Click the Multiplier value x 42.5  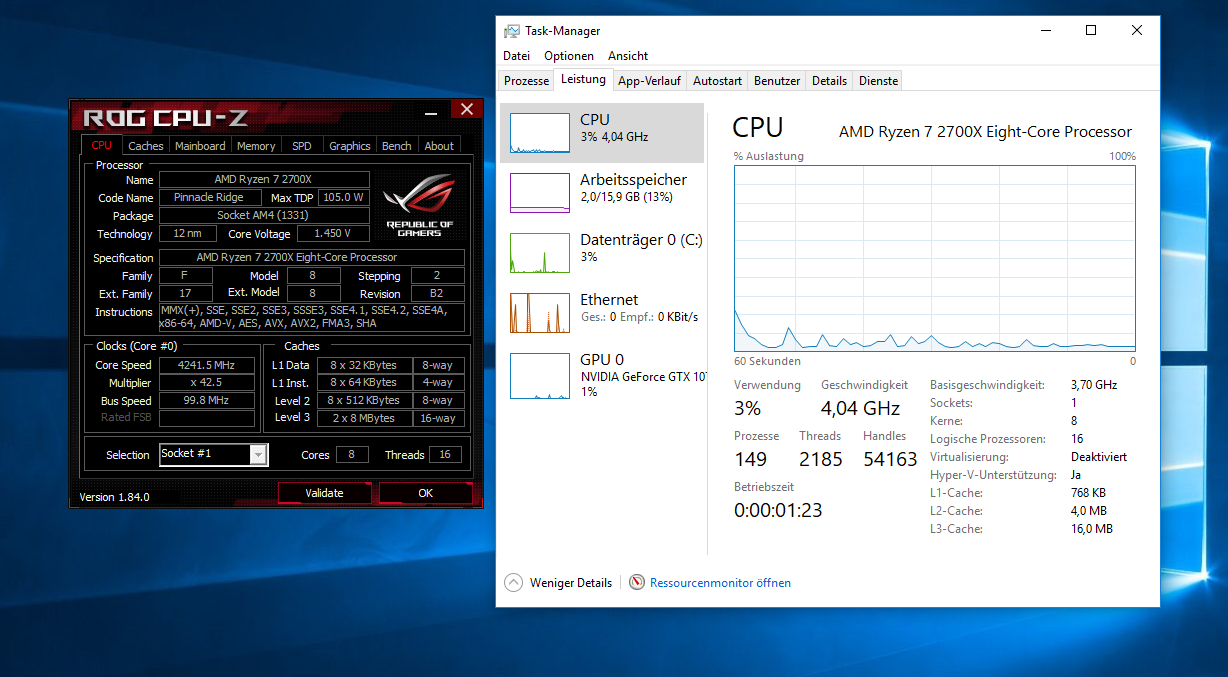pyautogui.click(x=207, y=383)
